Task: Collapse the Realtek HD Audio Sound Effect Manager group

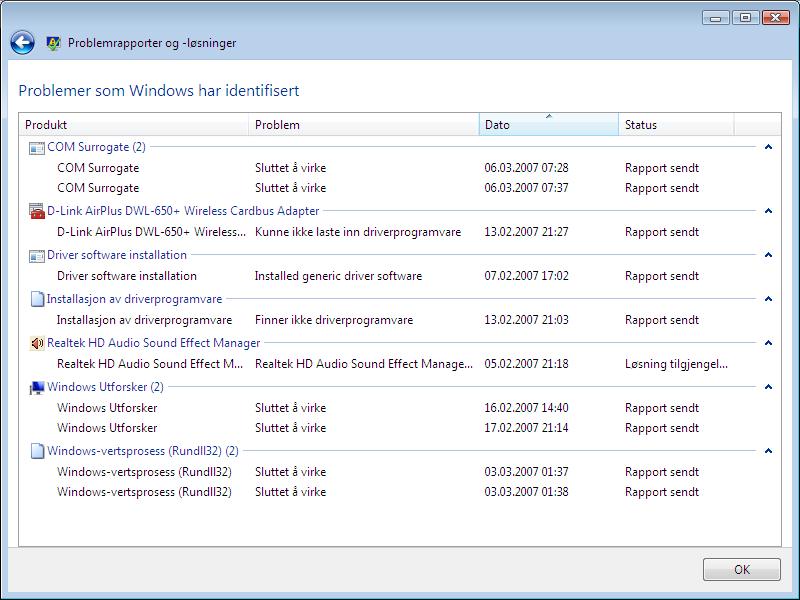Action: (768, 343)
